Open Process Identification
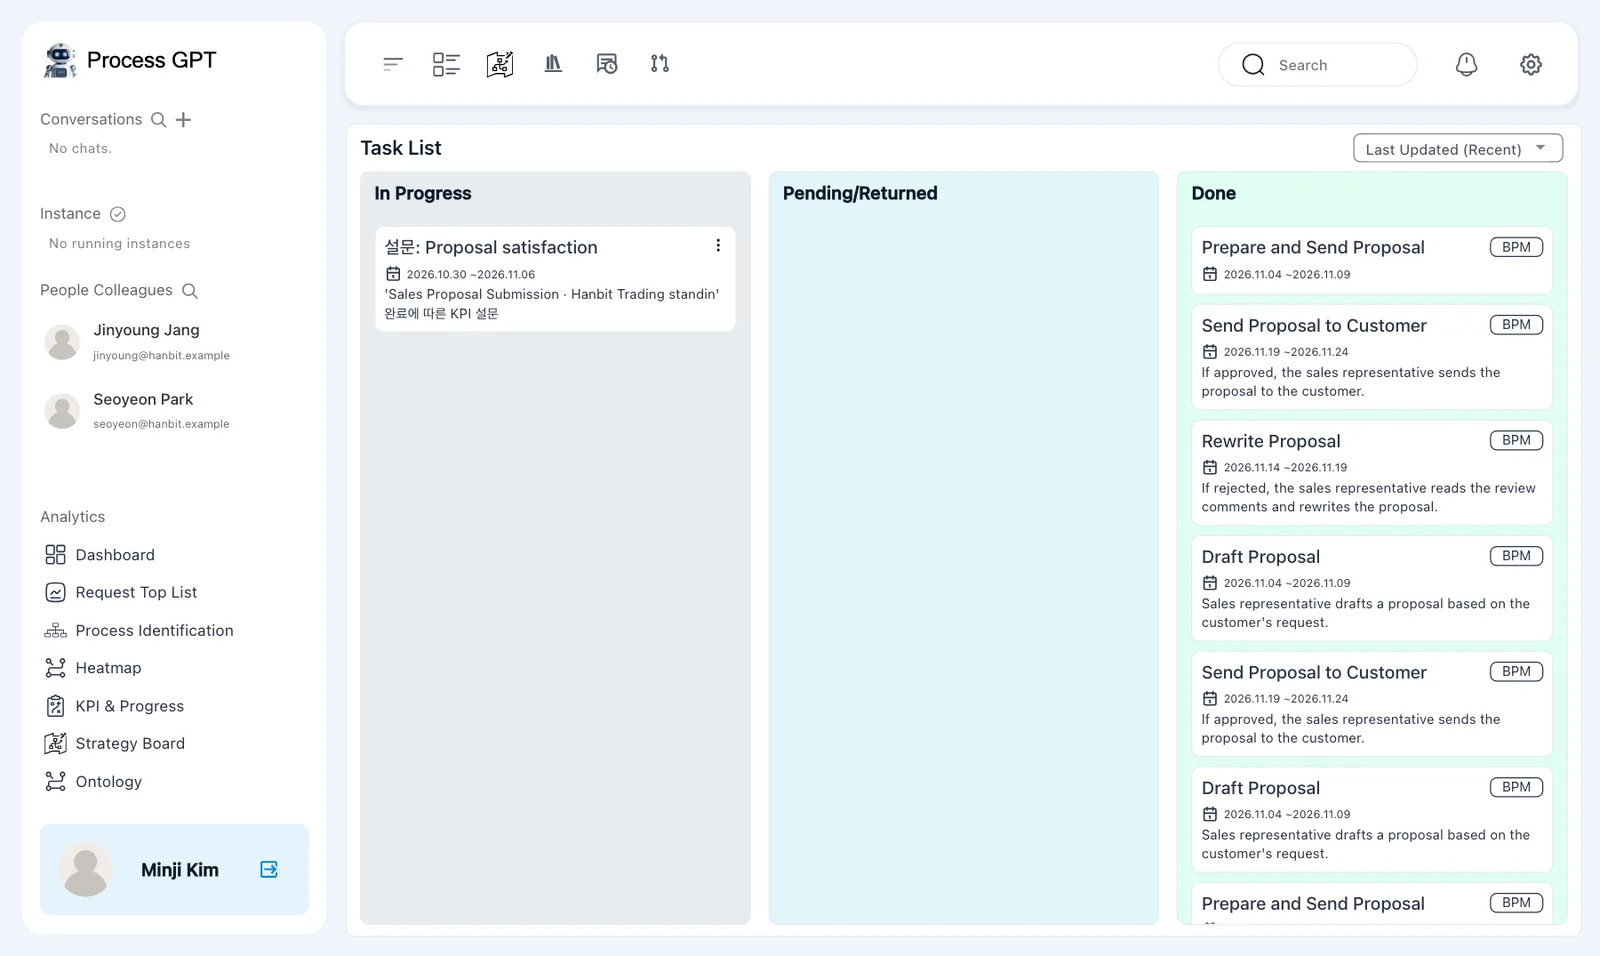This screenshot has width=1600, height=956. click(139, 630)
